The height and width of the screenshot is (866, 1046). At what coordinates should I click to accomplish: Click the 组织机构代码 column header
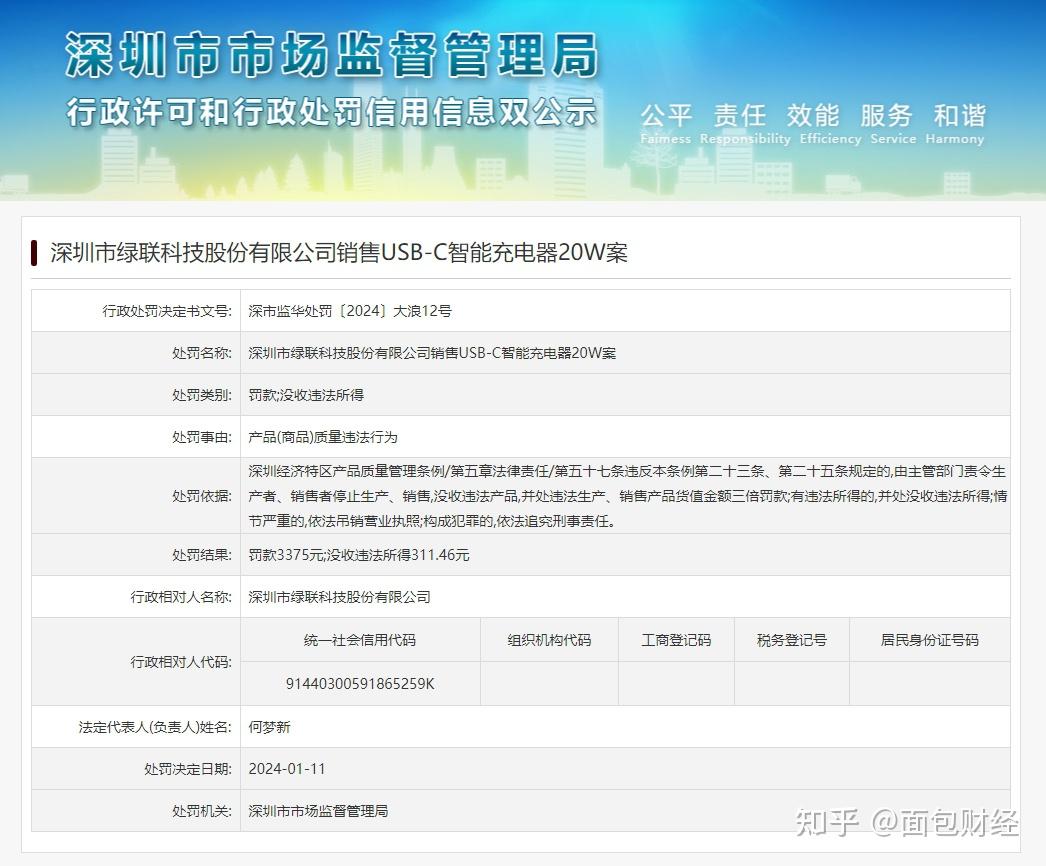click(550, 640)
